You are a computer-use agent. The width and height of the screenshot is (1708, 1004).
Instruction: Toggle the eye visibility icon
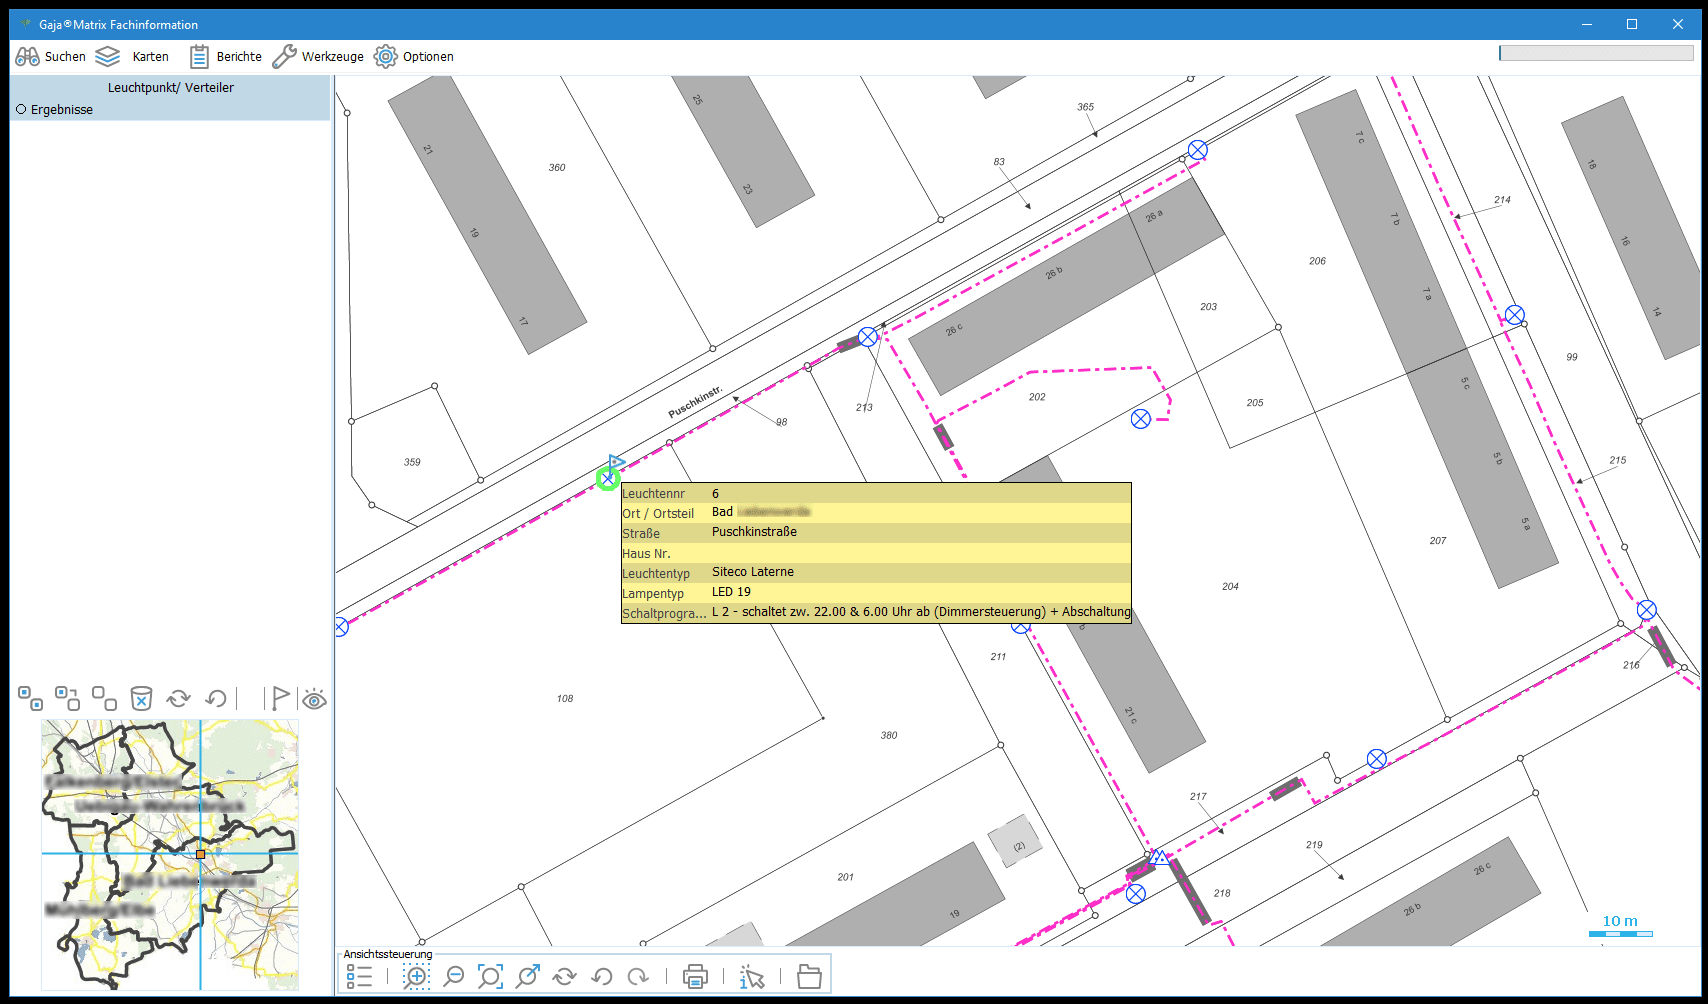[x=314, y=699]
